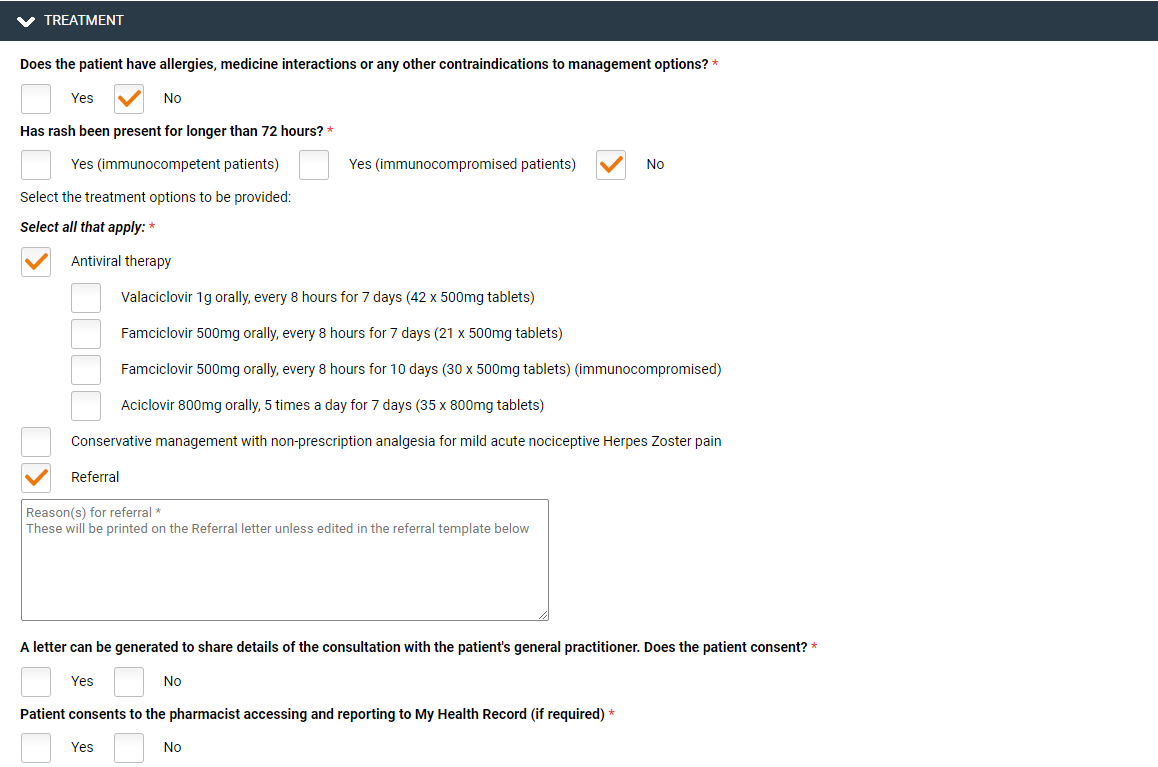1158x767 pixels.
Task: Collapse the Treatment section chevron
Action: 26,21
